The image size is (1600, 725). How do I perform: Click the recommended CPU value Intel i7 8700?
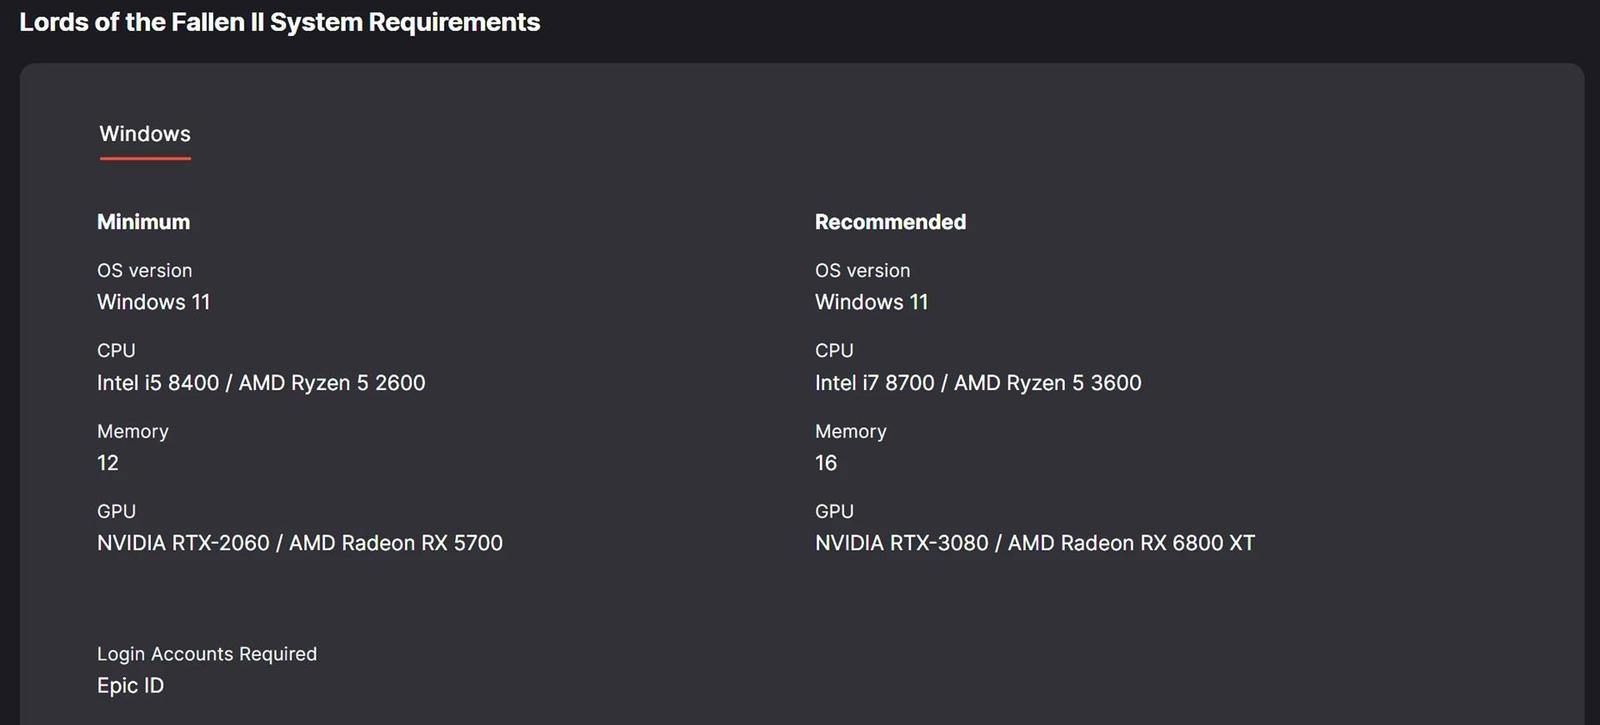coord(875,383)
